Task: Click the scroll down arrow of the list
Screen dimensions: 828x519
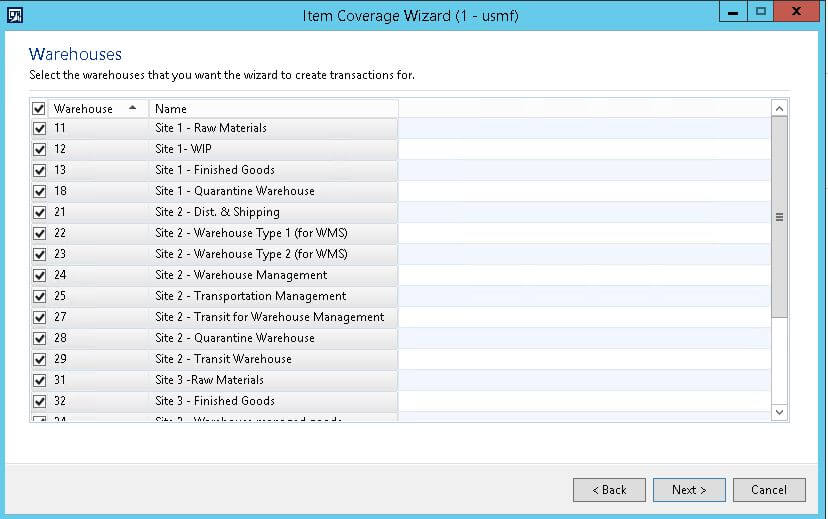Action: click(x=780, y=411)
